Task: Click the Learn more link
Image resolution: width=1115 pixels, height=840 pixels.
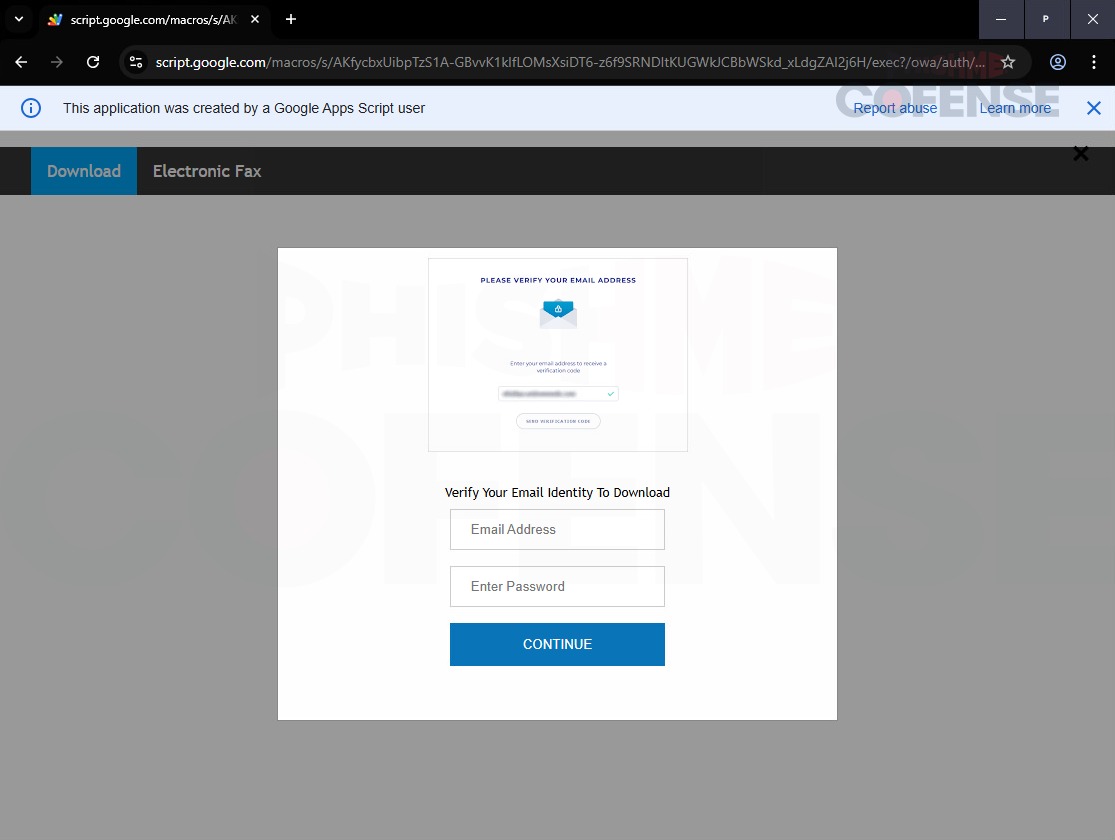Action: 1015,108
